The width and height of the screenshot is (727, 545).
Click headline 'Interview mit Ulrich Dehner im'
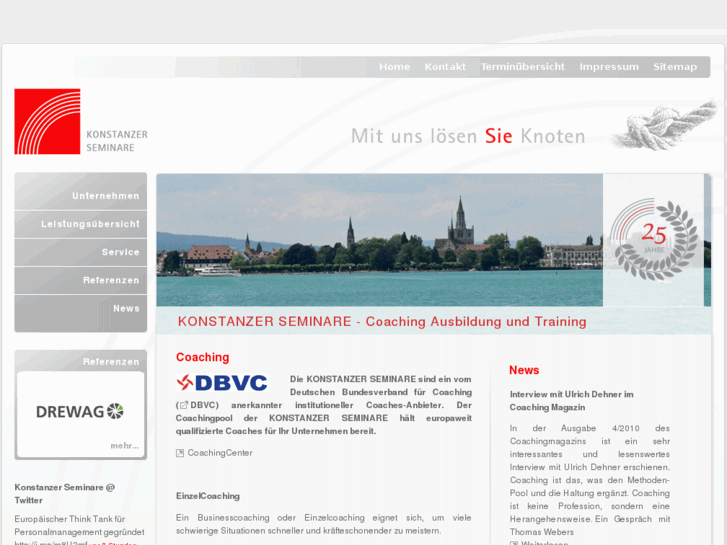[x=571, y=394]
